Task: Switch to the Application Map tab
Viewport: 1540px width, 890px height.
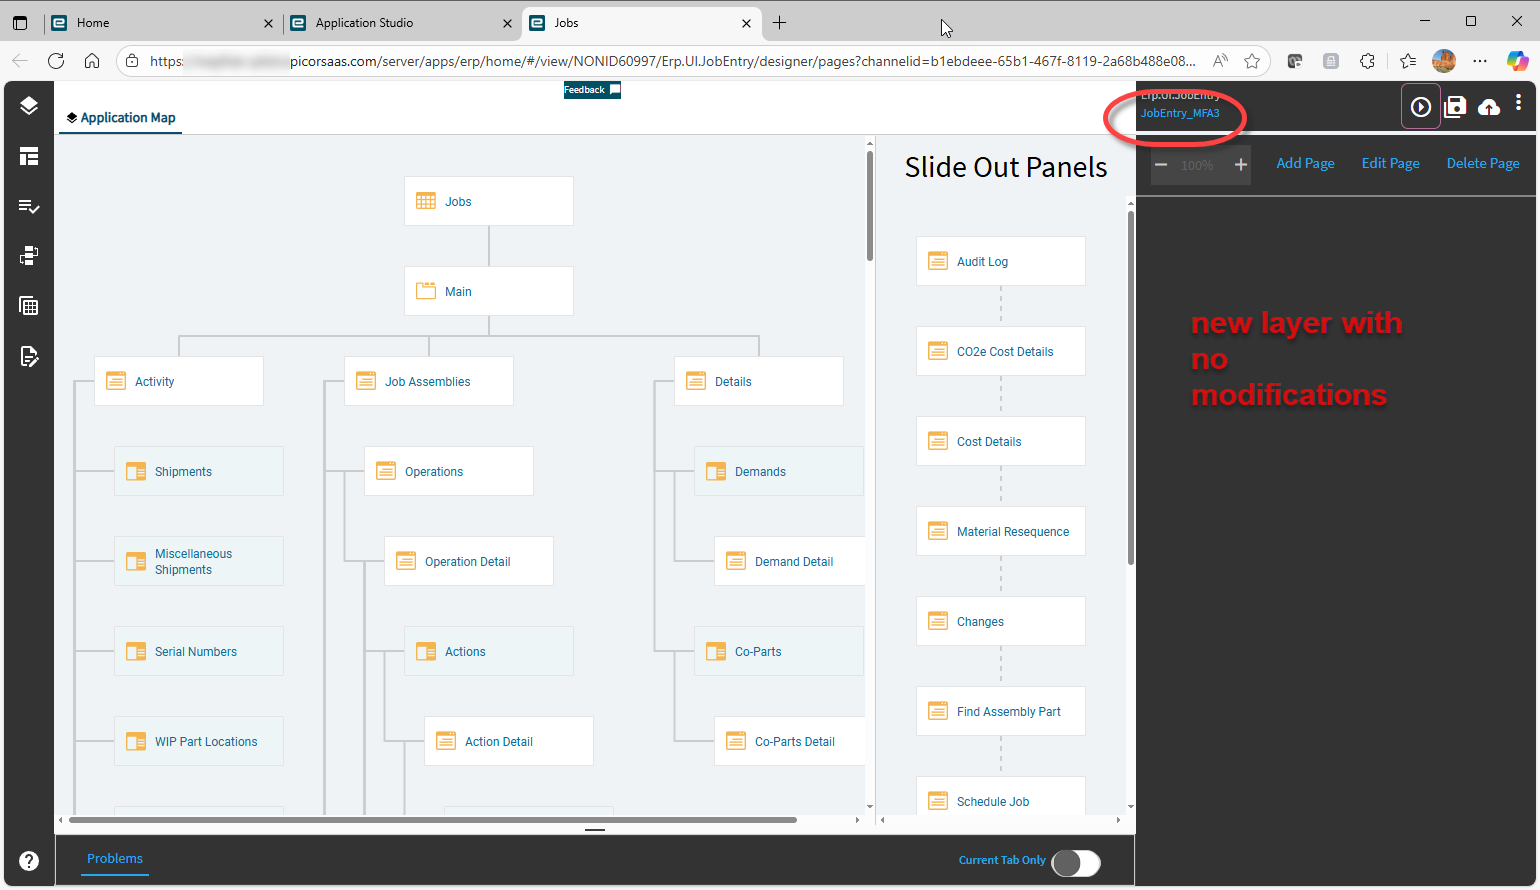Action: click(x=121, y=118)
